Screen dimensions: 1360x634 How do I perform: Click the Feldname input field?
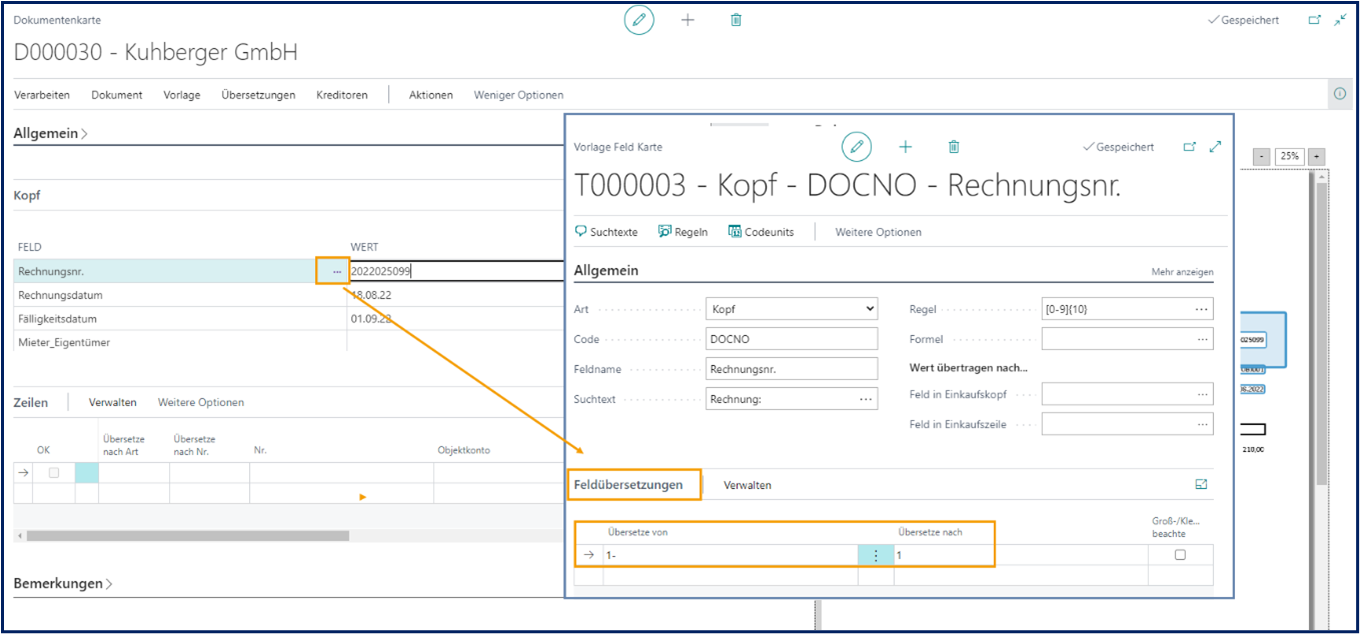(791, 369)
